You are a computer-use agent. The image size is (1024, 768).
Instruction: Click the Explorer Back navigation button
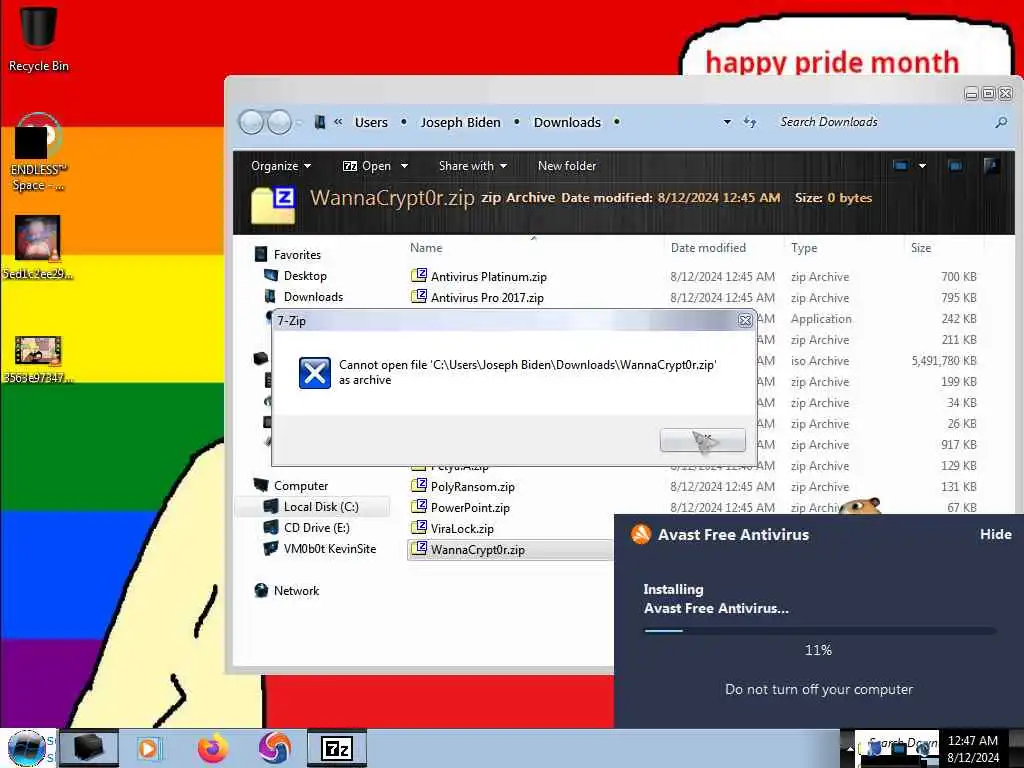[251, 122]
